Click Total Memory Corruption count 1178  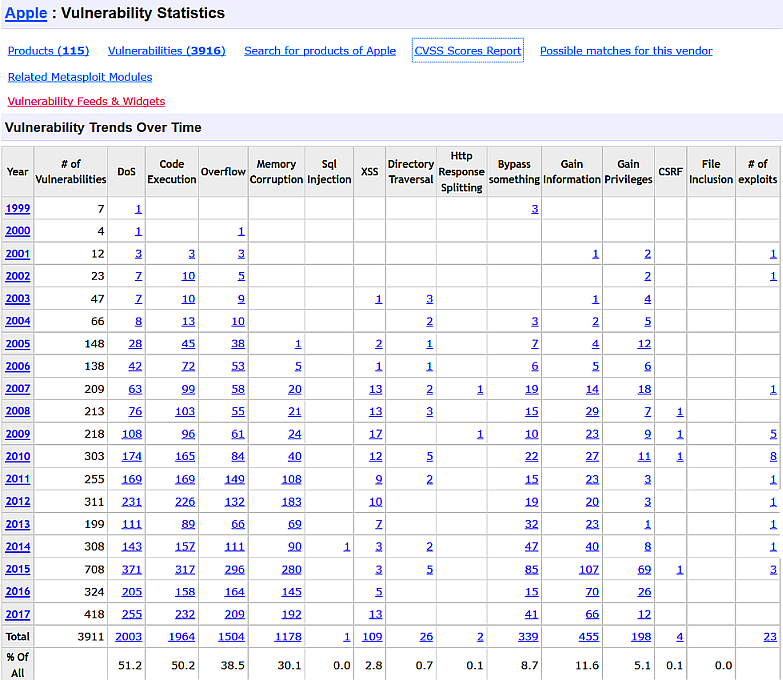(289, 637)
